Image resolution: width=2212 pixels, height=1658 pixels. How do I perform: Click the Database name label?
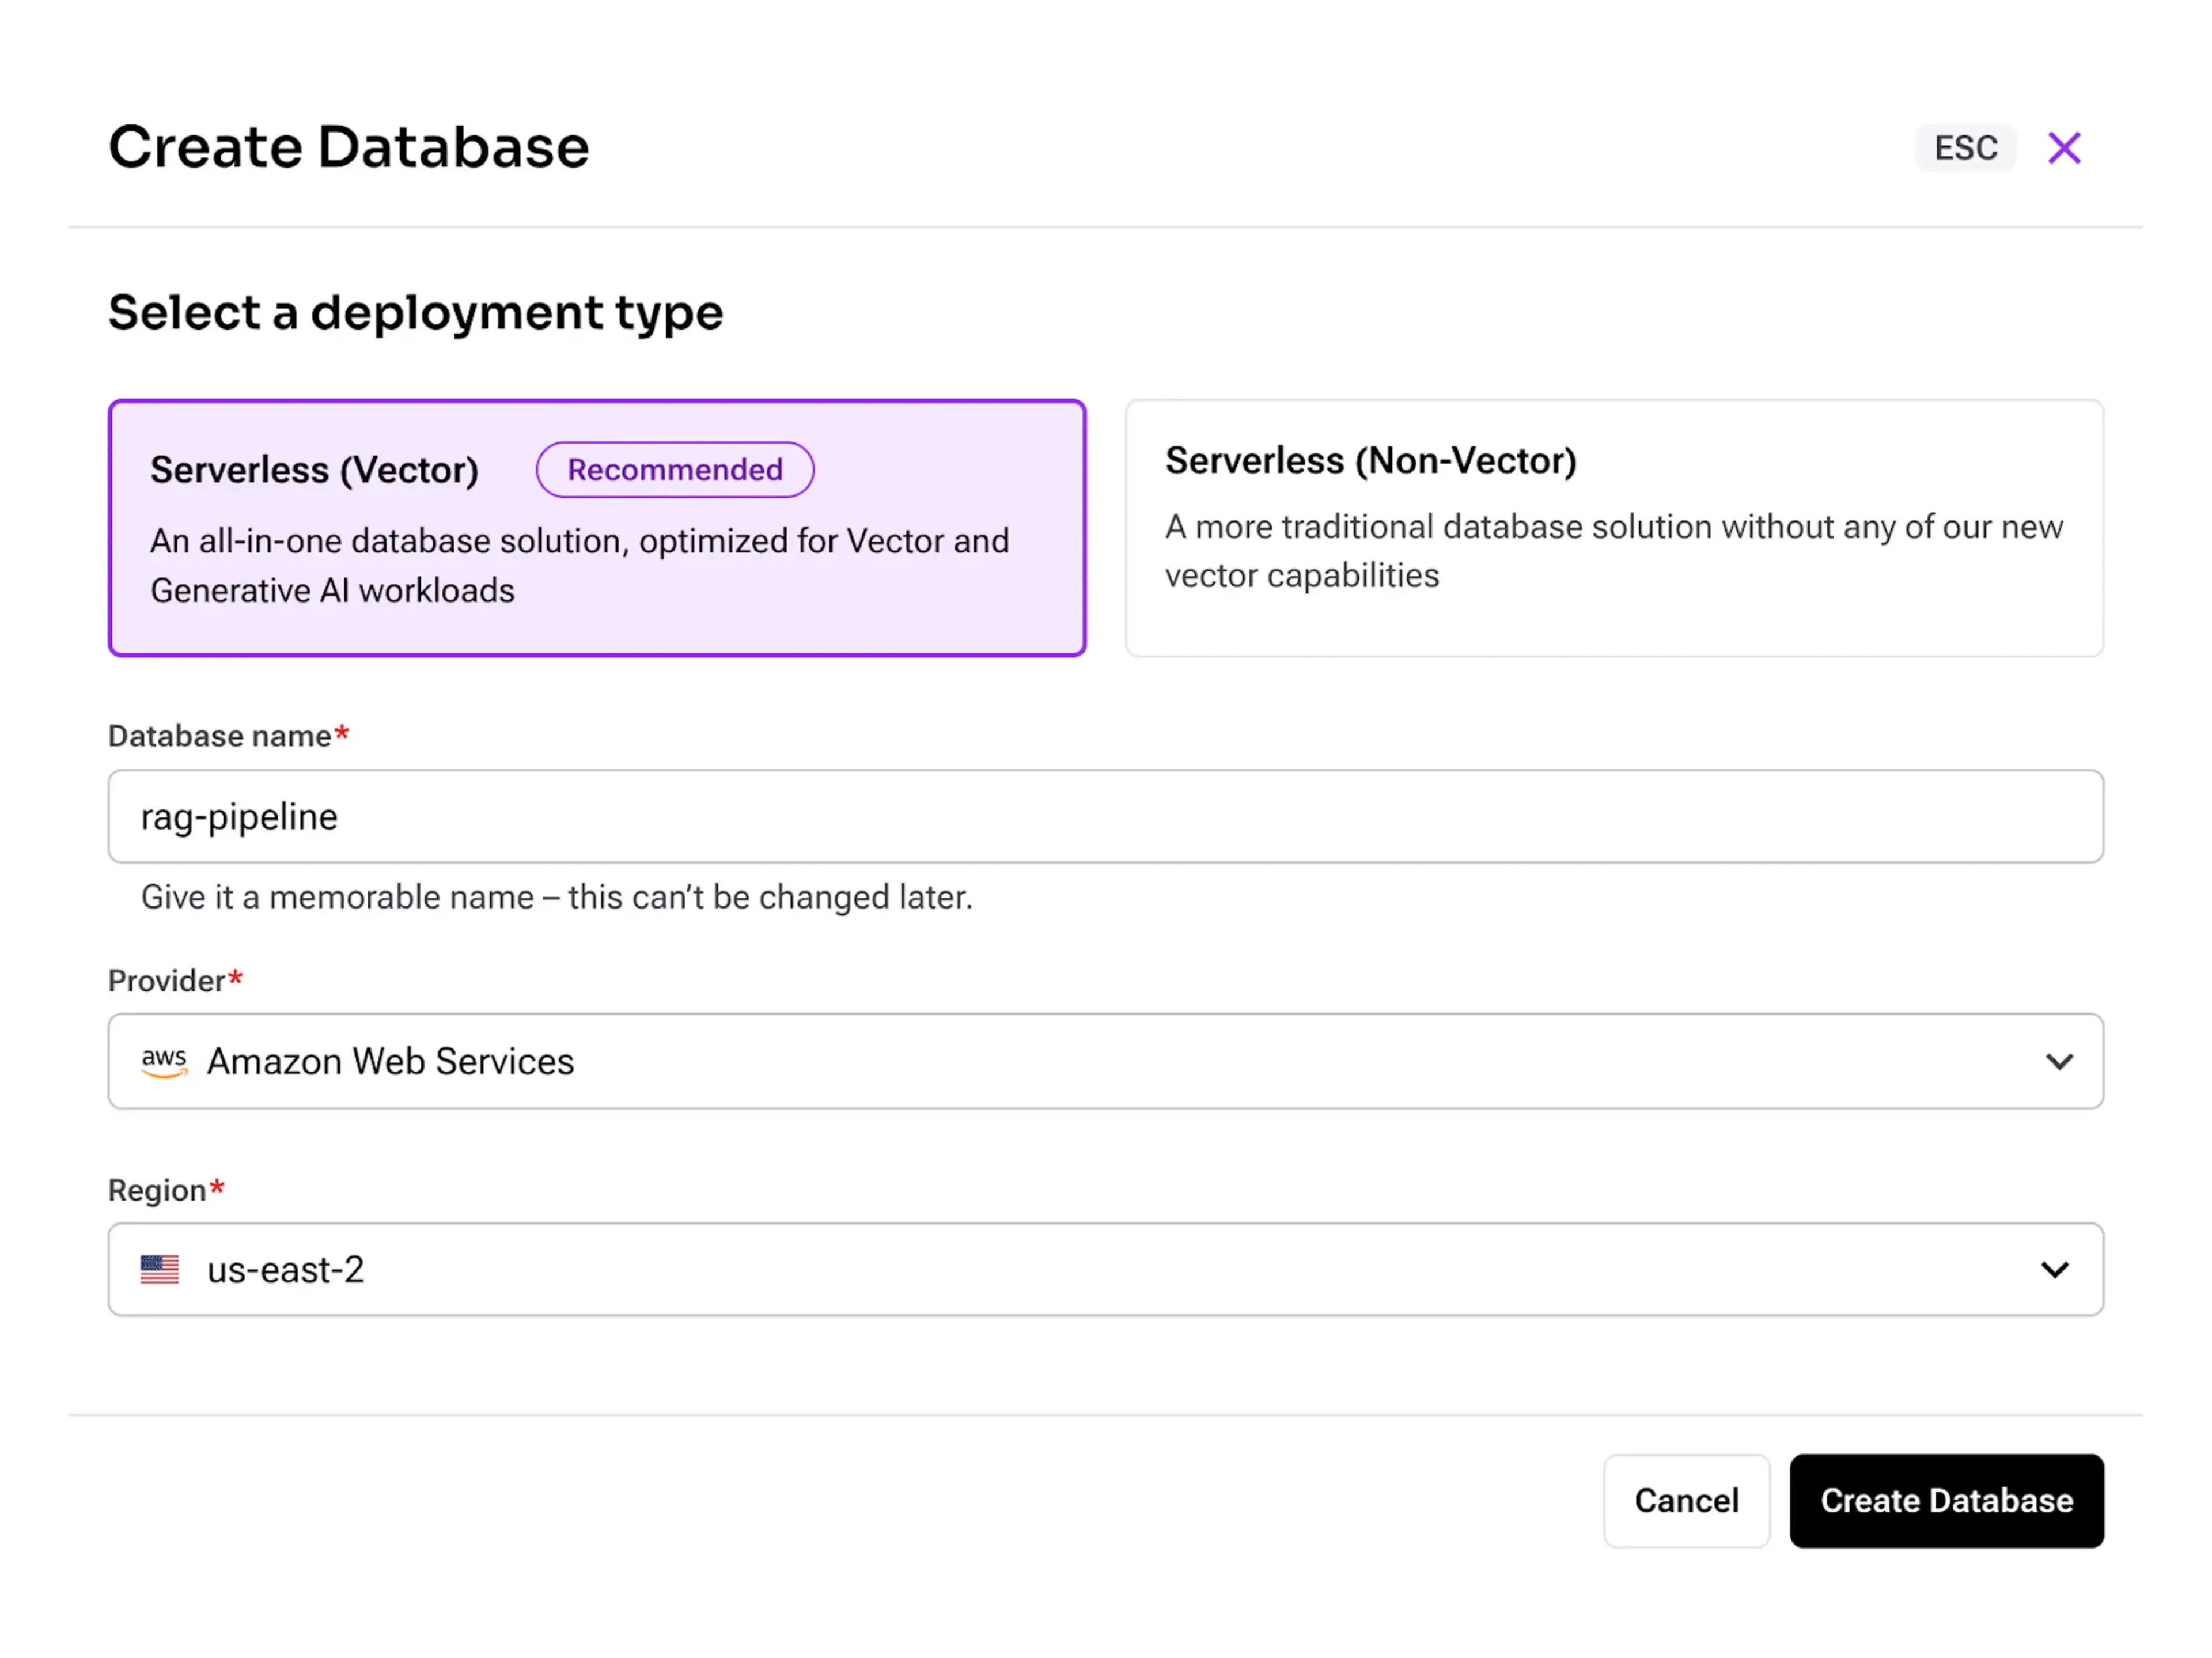click(x=220, y=736)
